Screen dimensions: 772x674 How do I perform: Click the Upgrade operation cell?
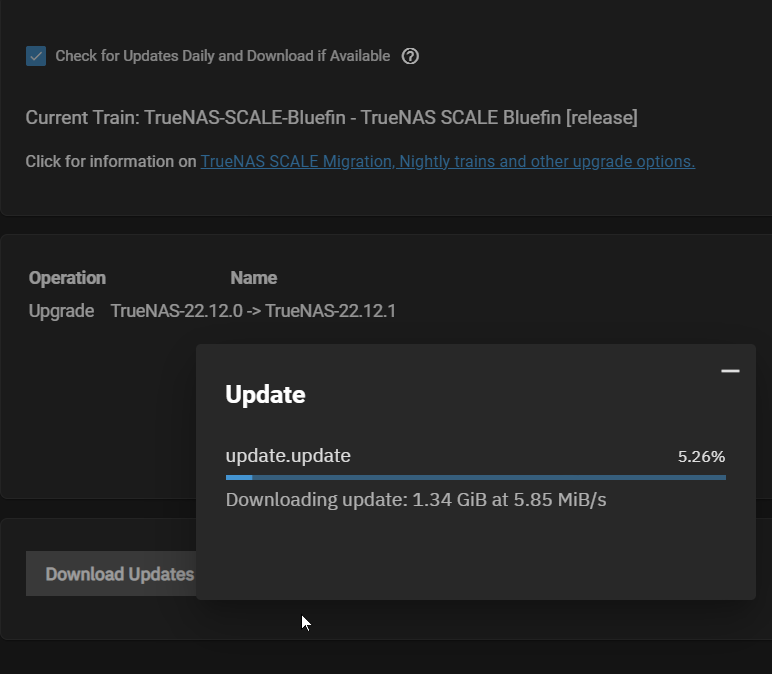click(x=62, y=311)
